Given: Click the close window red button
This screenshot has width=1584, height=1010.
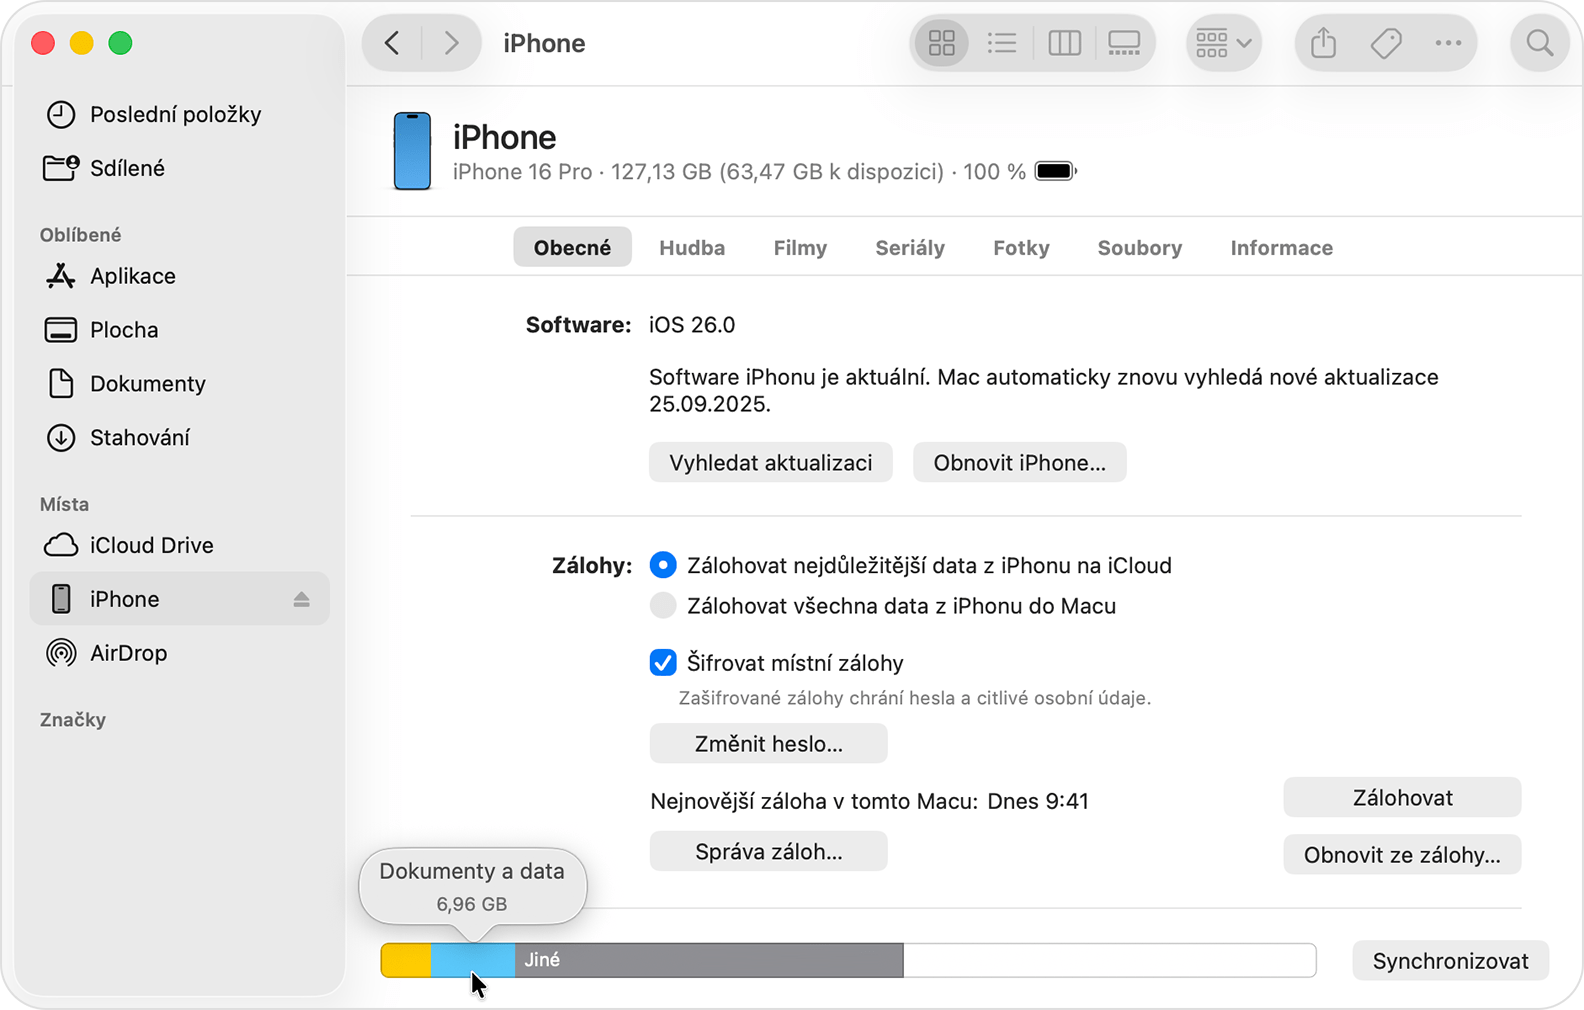Looking at the screenshot, I should tap(43, 43).
